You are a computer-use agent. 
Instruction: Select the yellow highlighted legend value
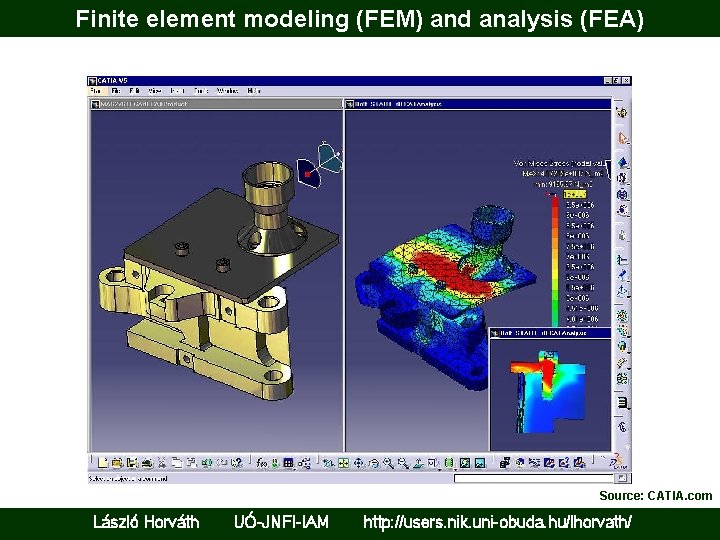574,195
